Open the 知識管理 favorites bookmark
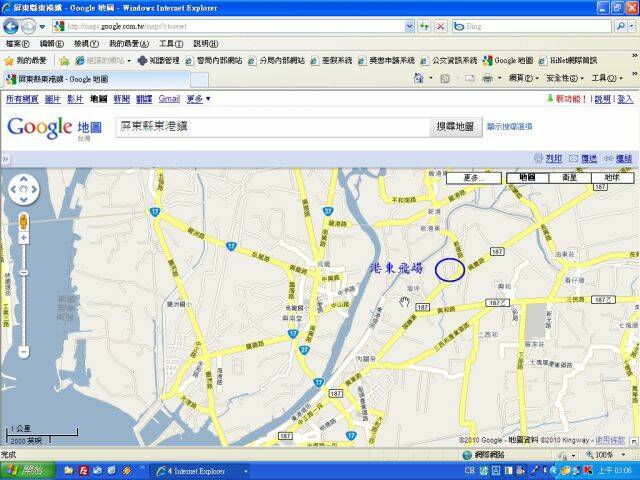The height and width of the screenshot is (480, 640). click(158, 60)
